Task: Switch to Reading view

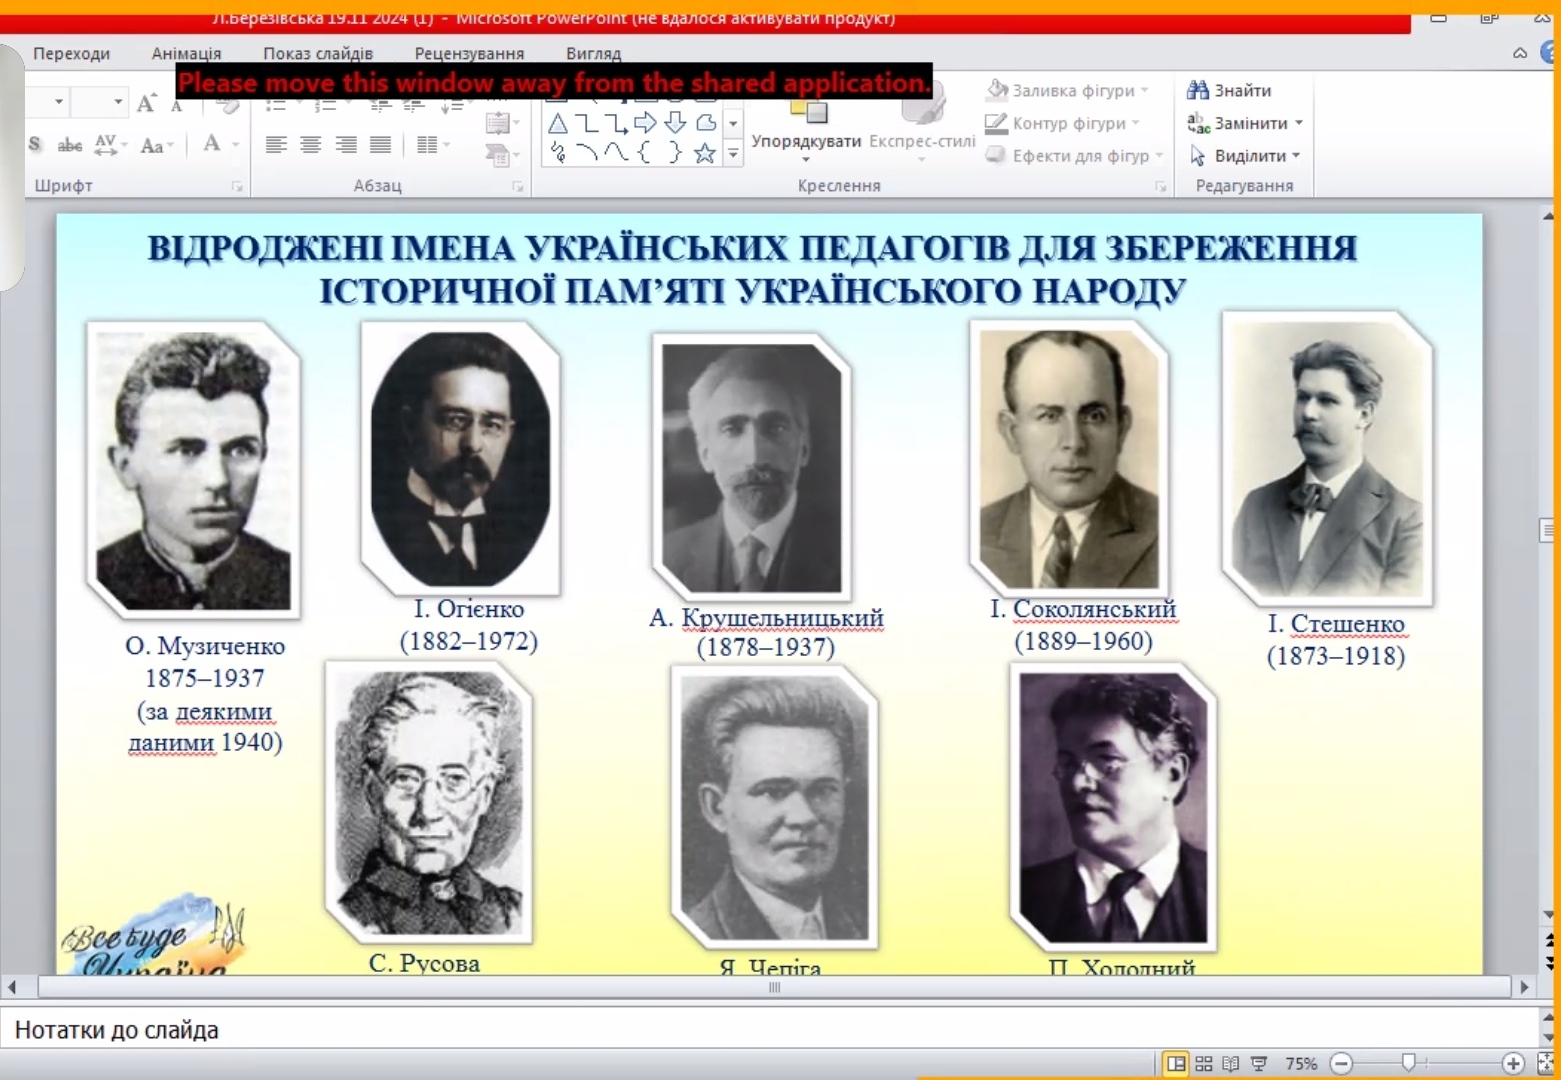Action: [x=1231, y=1064]
